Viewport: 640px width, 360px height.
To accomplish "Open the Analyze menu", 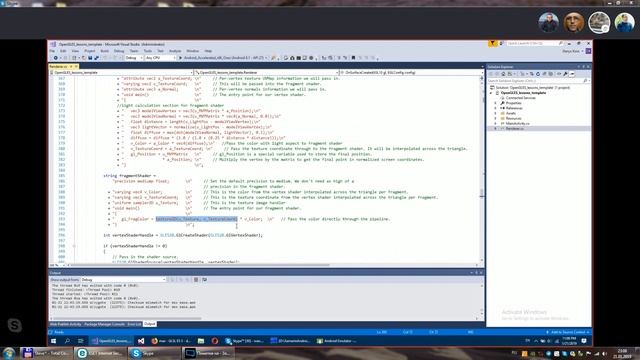I will coord(175,51).
